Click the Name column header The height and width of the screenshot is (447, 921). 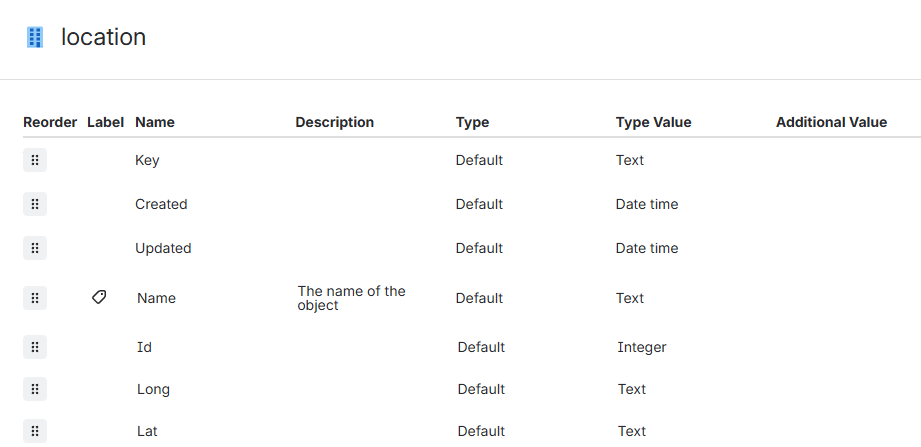click(154, 122)
